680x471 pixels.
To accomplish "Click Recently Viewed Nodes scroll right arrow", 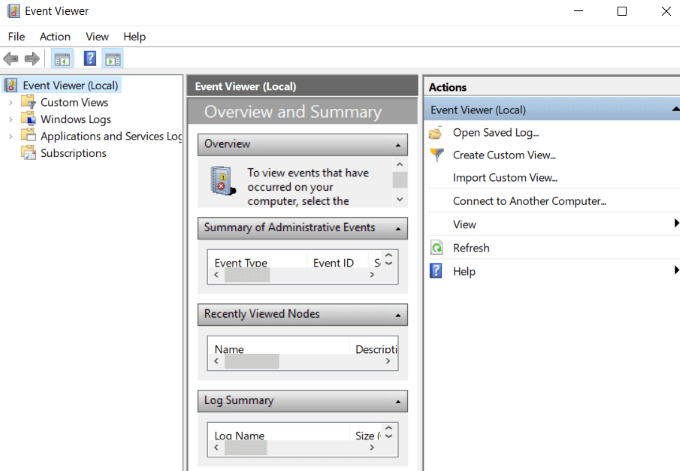I will [388, 361].
